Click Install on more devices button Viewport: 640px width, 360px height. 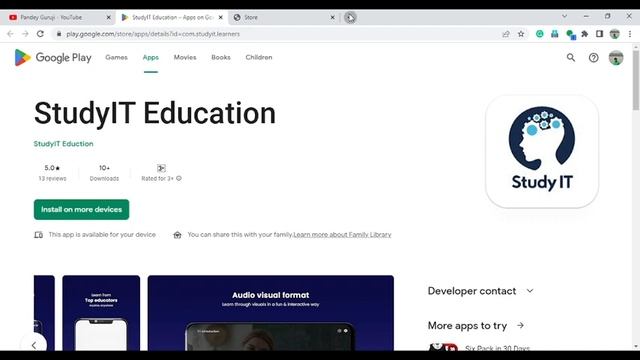click(82, 209)
